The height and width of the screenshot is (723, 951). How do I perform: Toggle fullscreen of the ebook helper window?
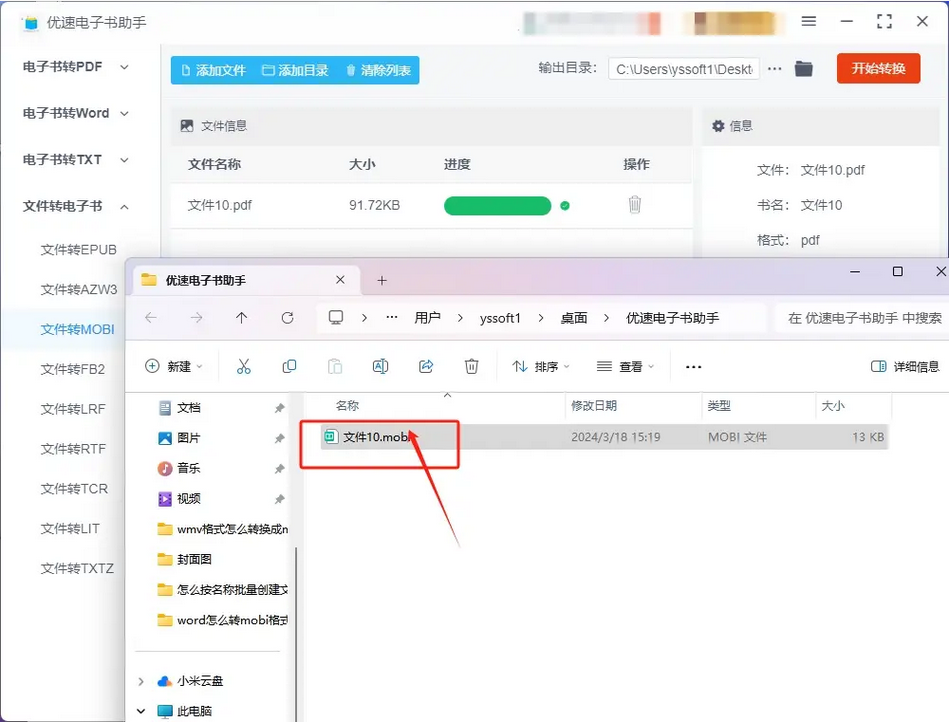point(884,22)
